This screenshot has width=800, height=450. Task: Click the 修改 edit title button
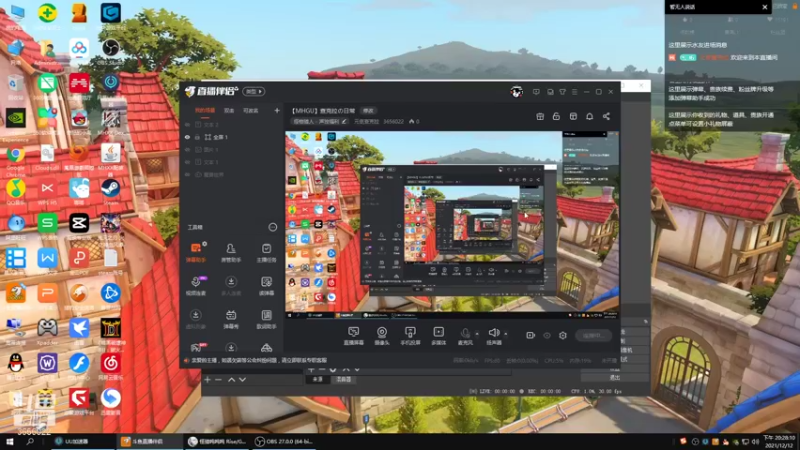pyautogui.click(x=368, y=111)
